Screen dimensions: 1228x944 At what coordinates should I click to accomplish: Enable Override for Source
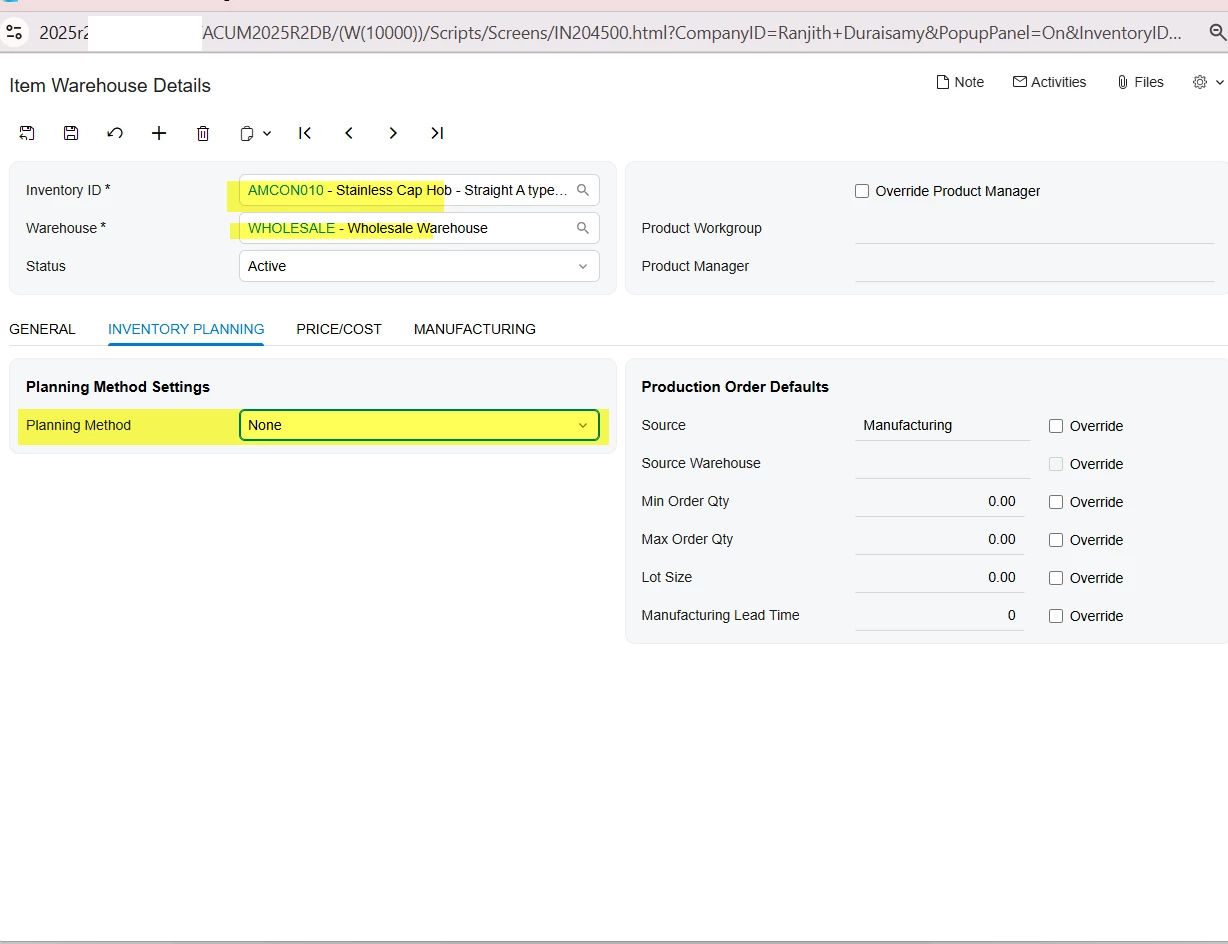tap(1056, 426)
